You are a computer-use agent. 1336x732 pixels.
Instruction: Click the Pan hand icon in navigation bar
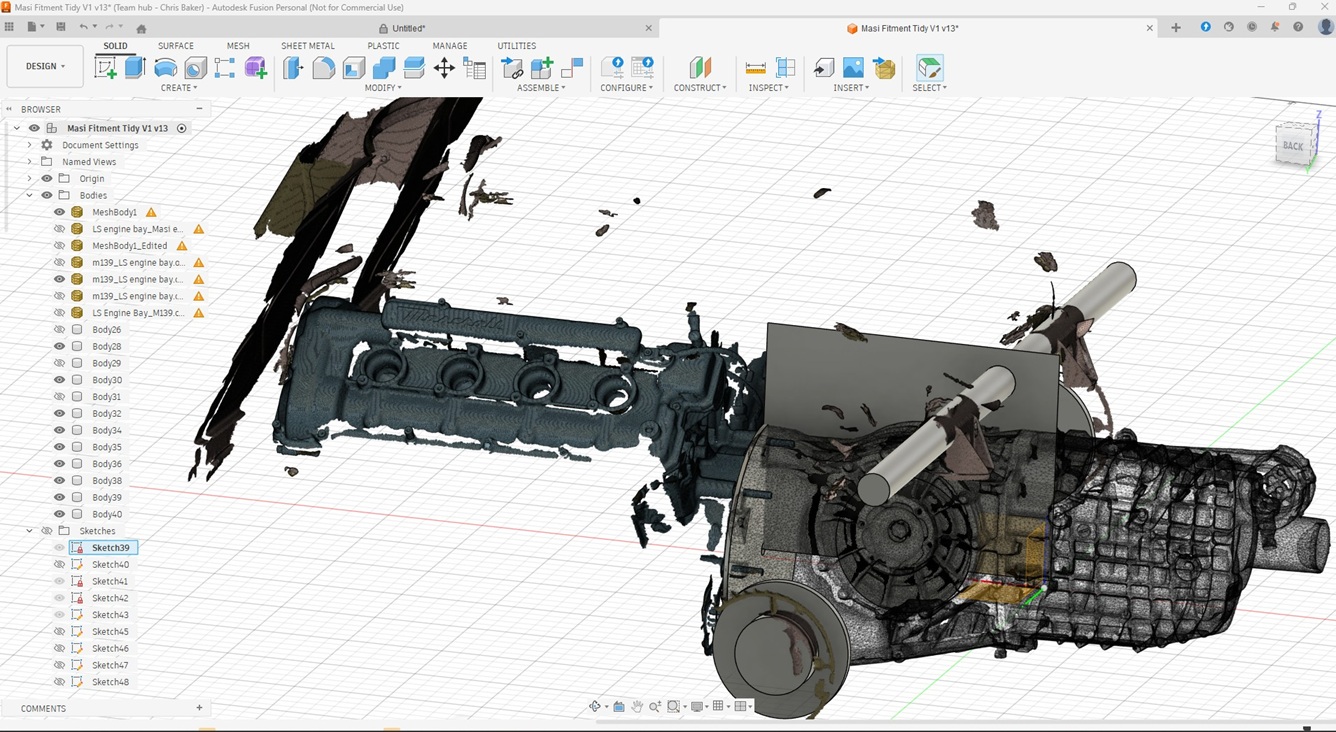click(x=636, y=707)
